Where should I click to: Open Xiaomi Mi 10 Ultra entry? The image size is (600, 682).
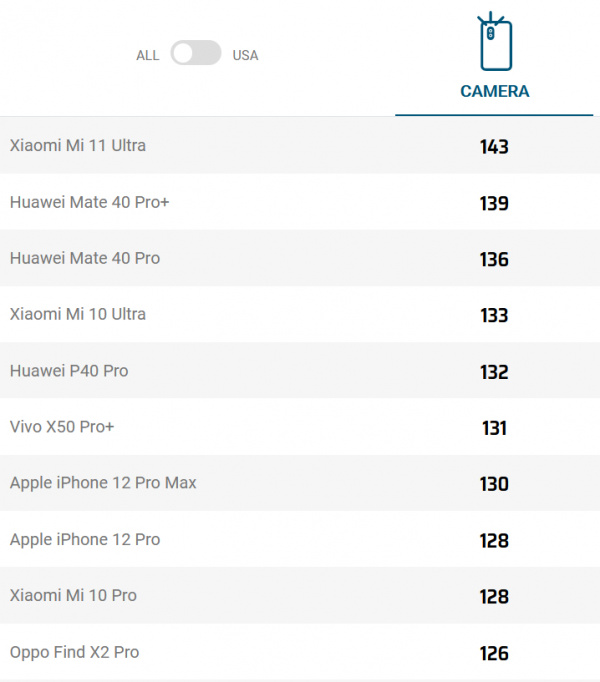(78, 314)
